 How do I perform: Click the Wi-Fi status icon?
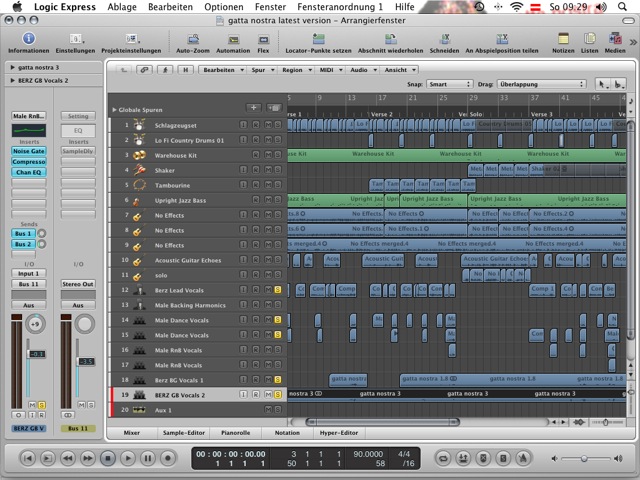(x=517, y=7)
